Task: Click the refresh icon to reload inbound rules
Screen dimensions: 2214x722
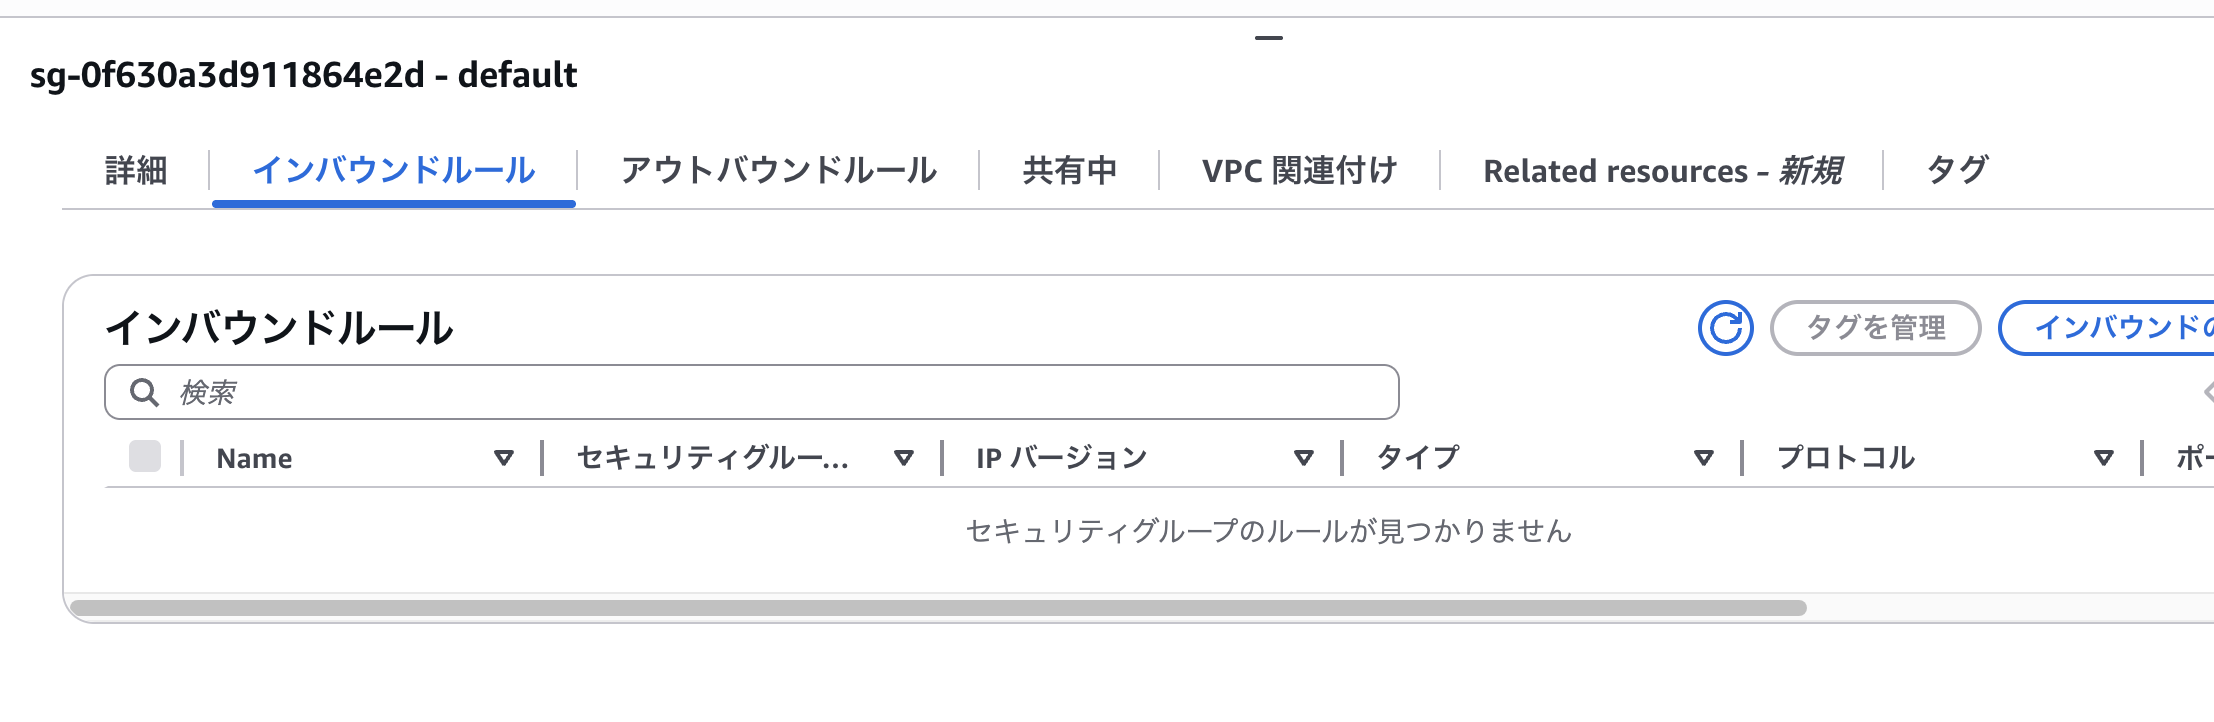Action: [x=1726, y=327]
